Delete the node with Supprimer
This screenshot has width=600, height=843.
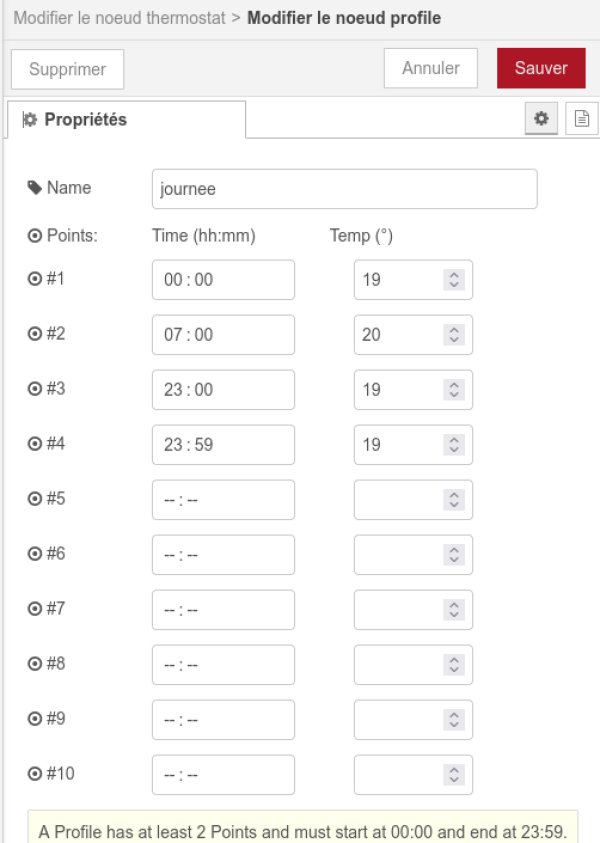(x=67, y=70)
